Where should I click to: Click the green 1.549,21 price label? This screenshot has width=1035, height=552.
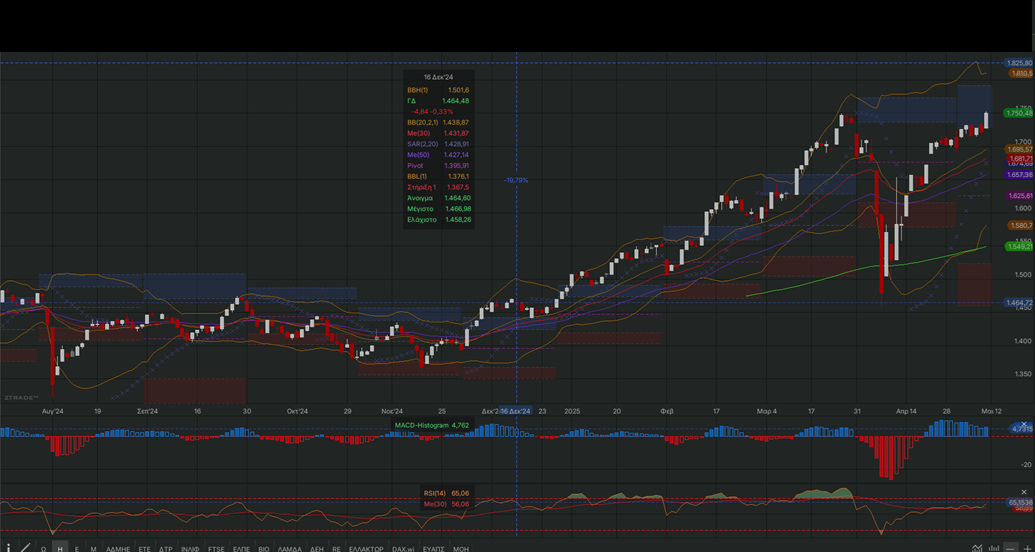[x=1019, y=246]
